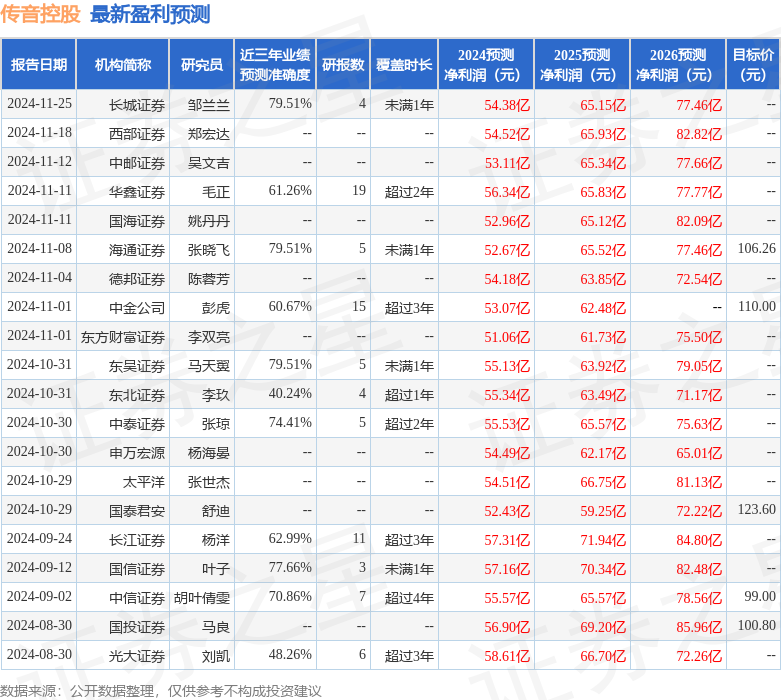Click the 71.94亿 forecast value

click(603, 540)
